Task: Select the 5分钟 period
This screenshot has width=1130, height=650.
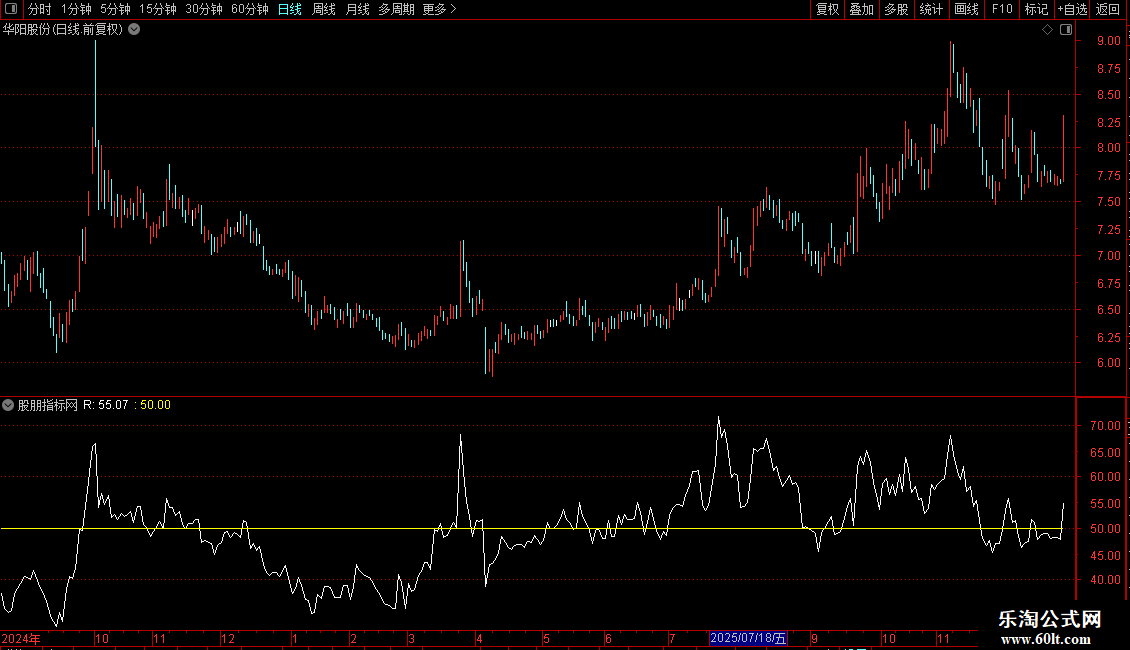Action: tap(115, 9)
